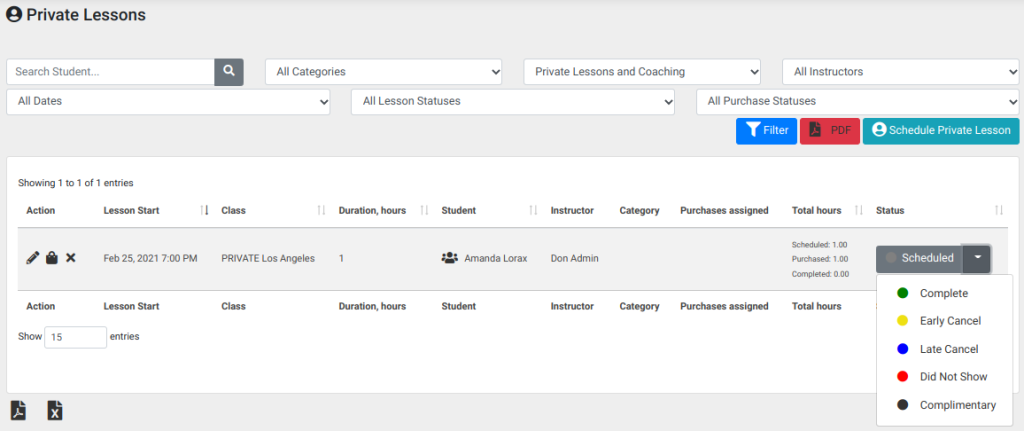
Task: Click the pencil edit icon for the lesson
Action: [x=33, y=258]
